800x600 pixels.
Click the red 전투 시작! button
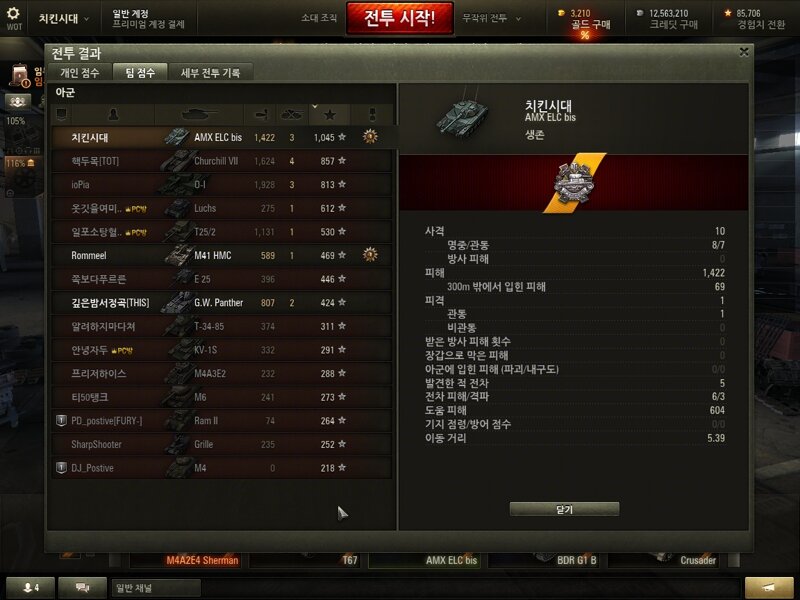[x=399, y=18]
